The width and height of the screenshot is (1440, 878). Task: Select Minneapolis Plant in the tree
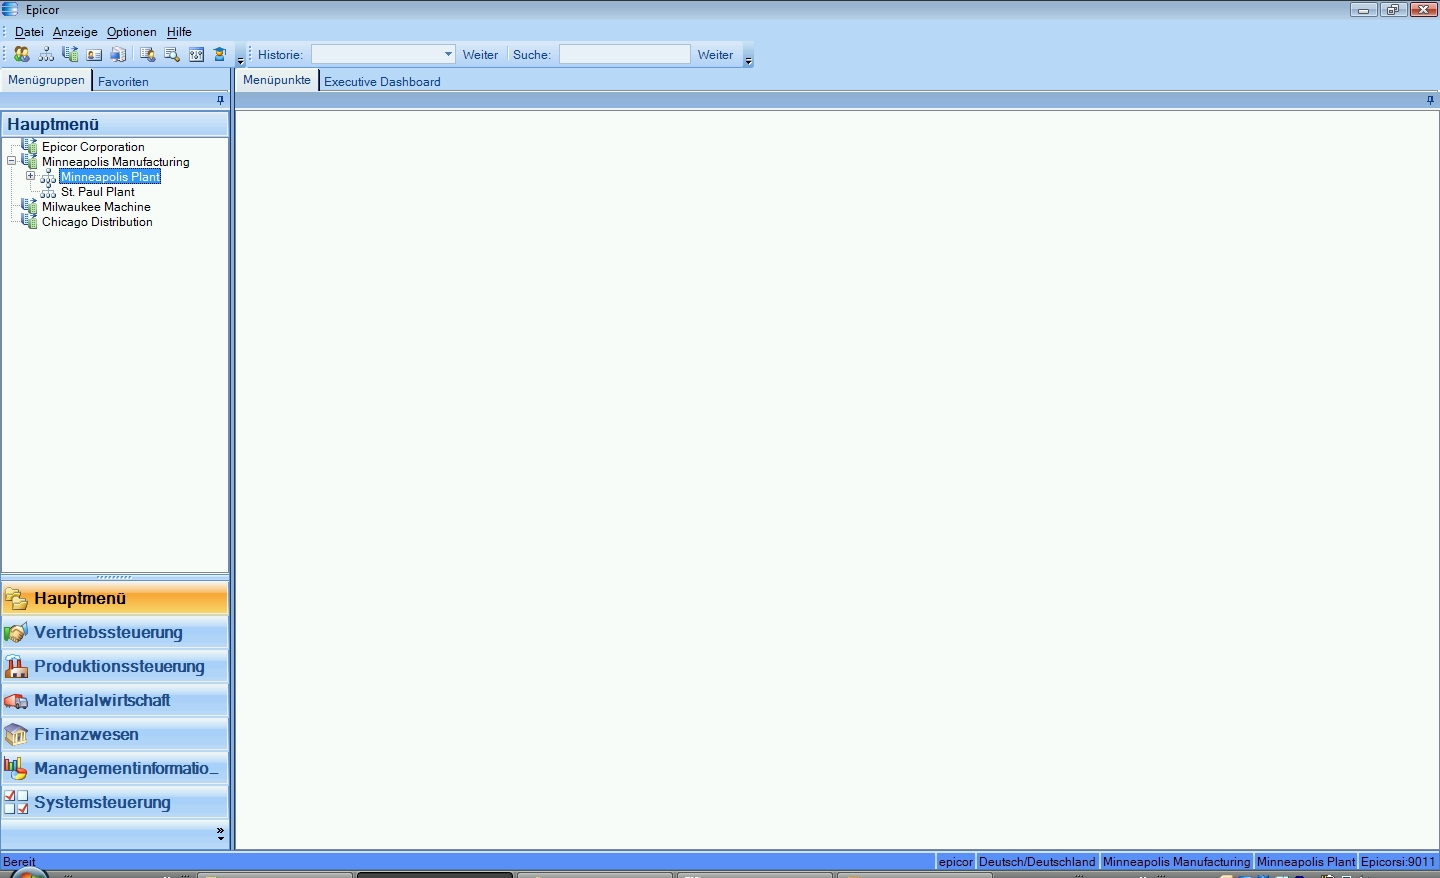pos(110,177)
